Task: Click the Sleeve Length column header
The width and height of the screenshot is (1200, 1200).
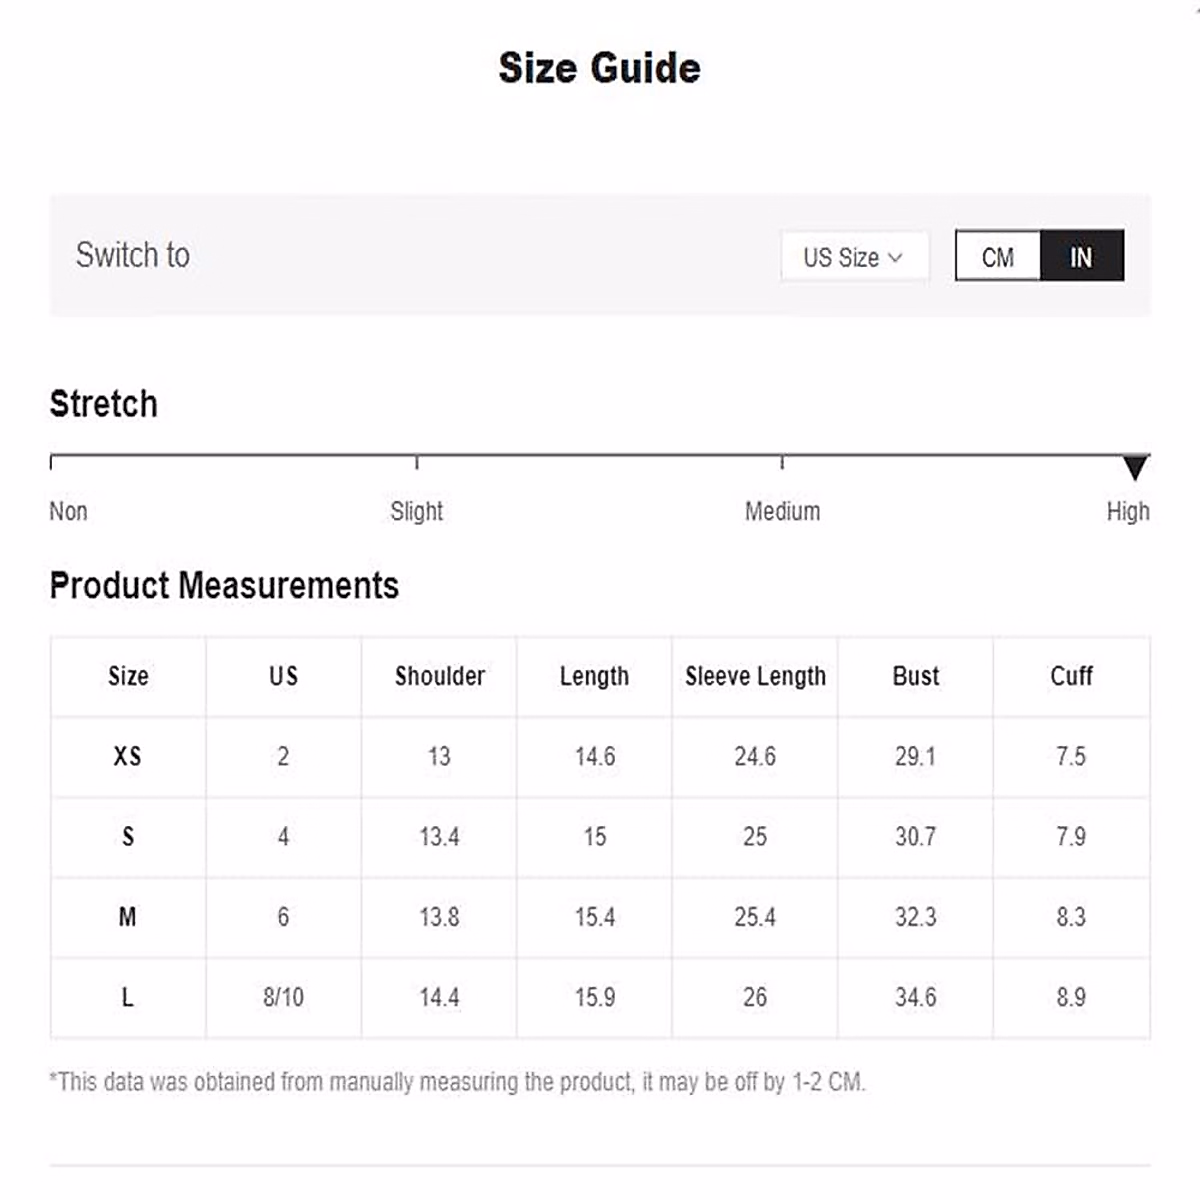Action: [755, 676]
